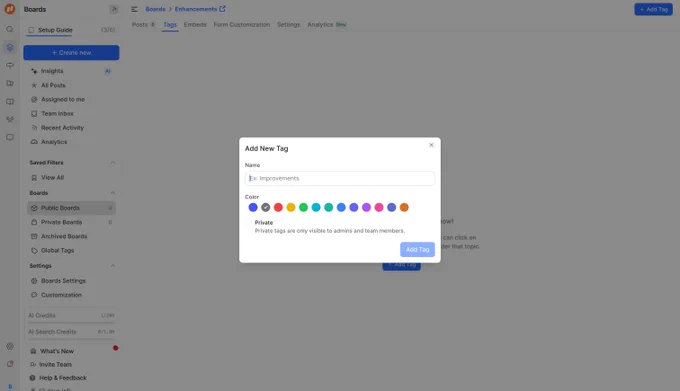Viewport: 680px width, 391px height.
Task: Click the notification icon below the gear
Action: (10, 364)
